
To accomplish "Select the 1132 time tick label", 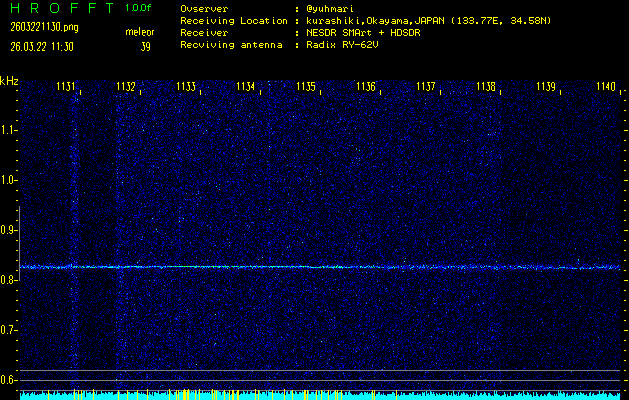I will tap(126, 87).
